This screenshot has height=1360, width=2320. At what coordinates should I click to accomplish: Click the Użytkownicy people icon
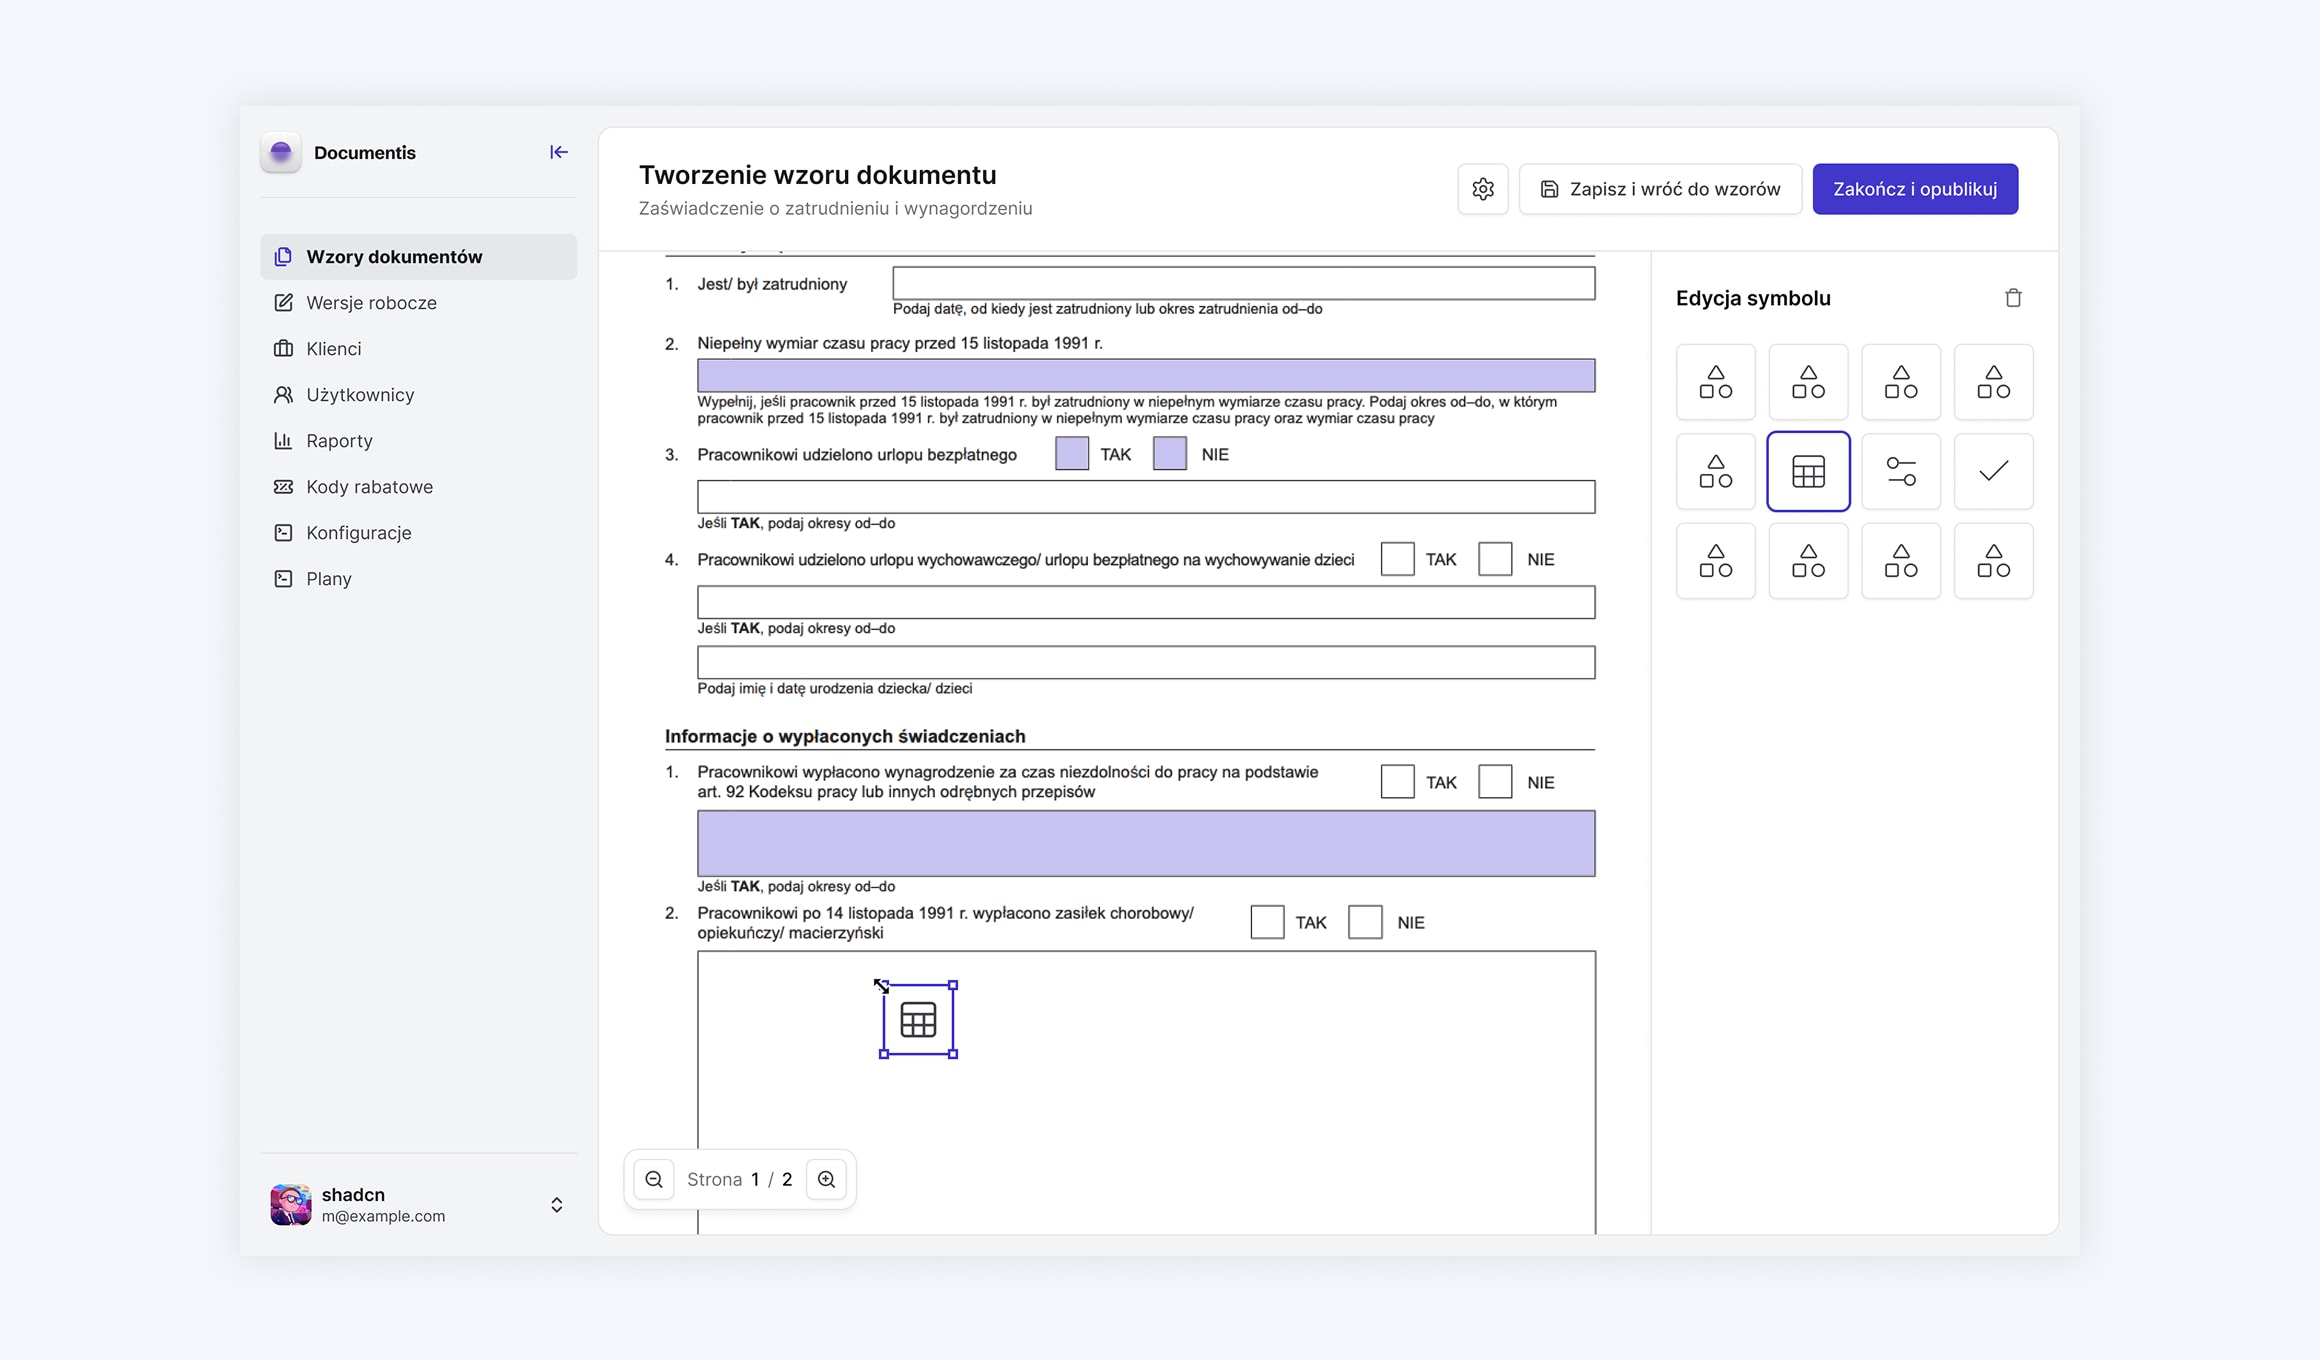tap(283, 395)
